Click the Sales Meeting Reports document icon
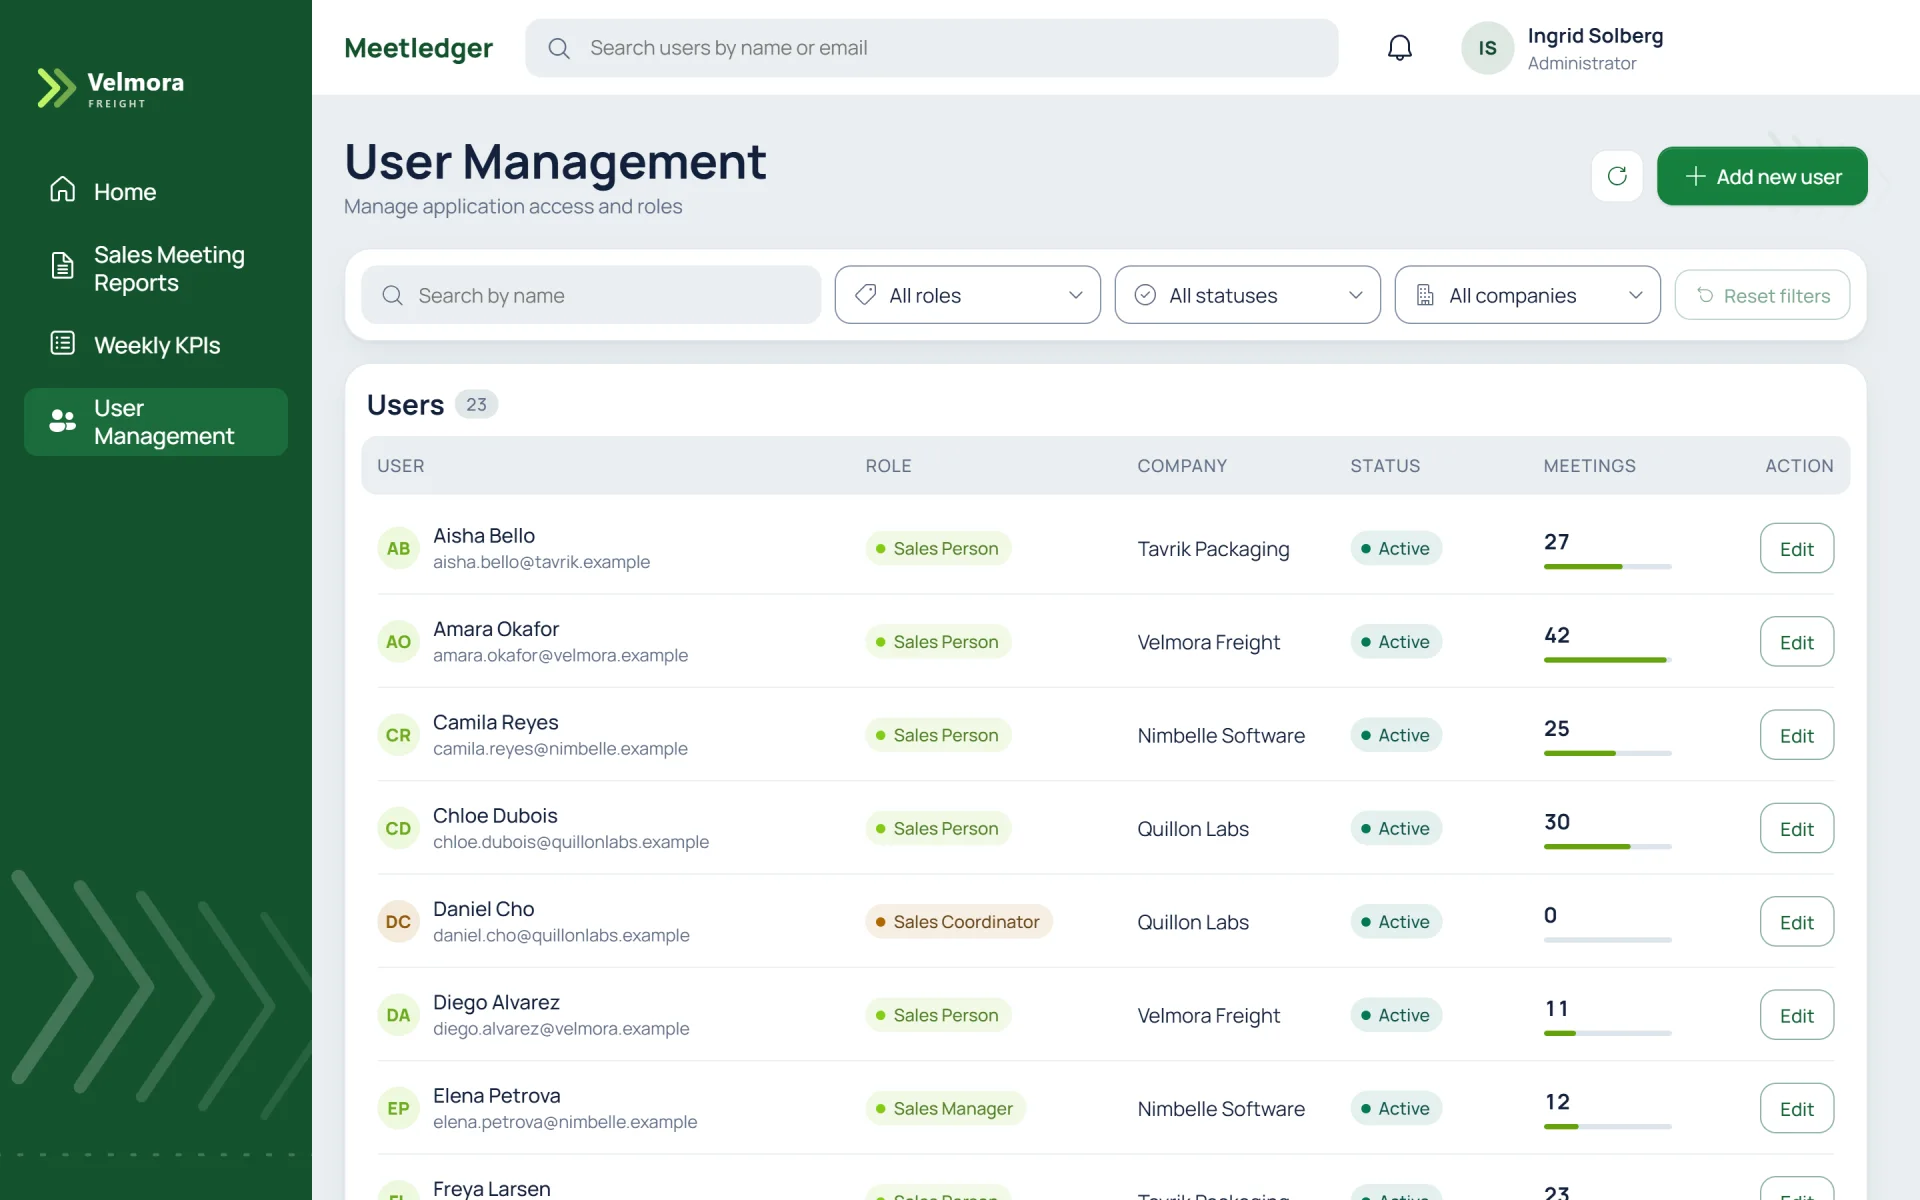 63,266
